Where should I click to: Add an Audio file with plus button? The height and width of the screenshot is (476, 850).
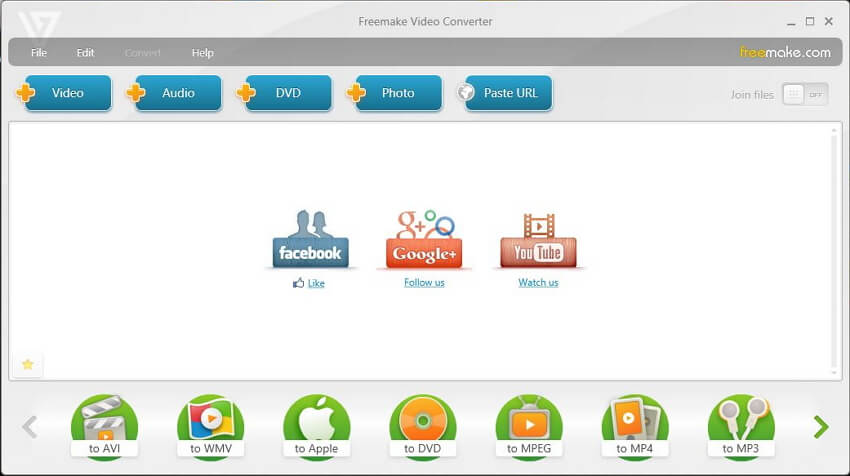pyautogui.click(x=174, y=93)
